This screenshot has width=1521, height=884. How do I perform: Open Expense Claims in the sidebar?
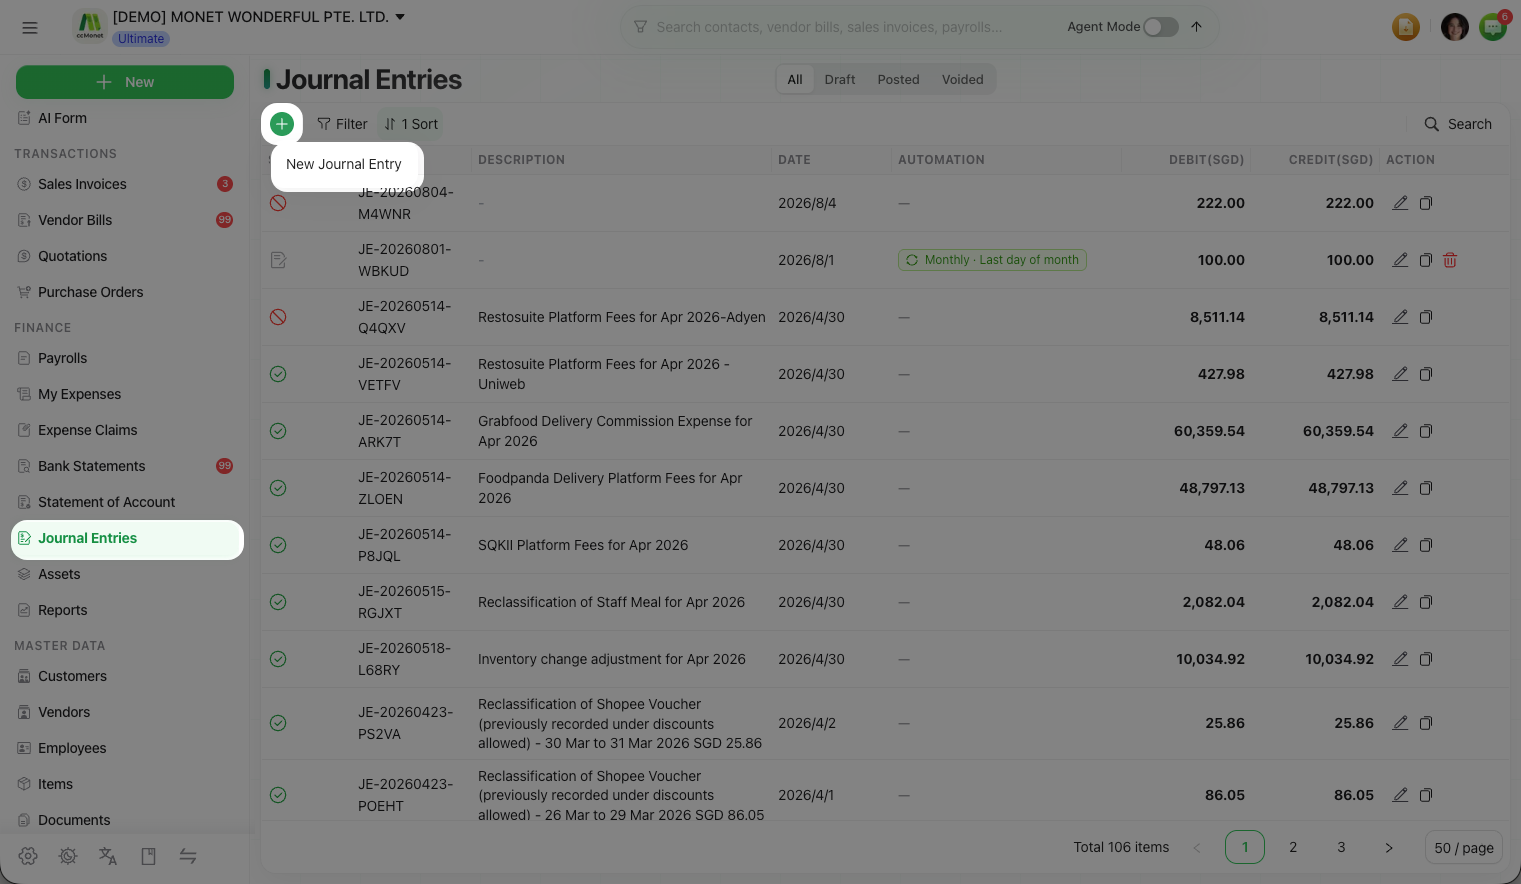(x=127, y=430)
